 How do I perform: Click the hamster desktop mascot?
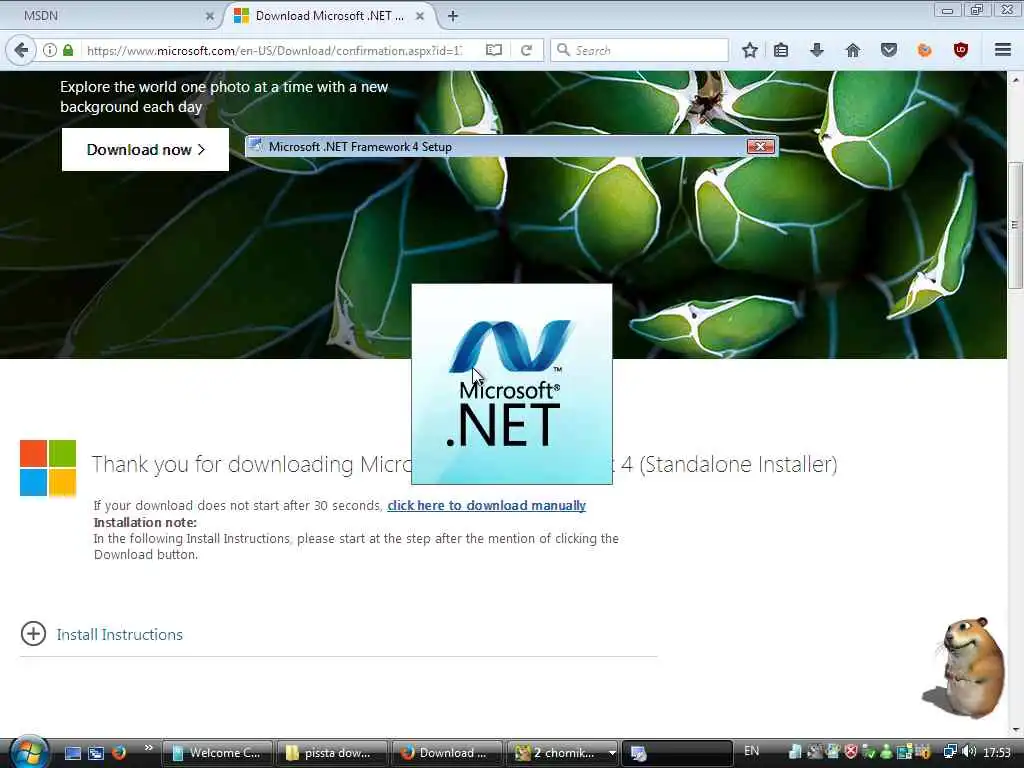point(965,667)
